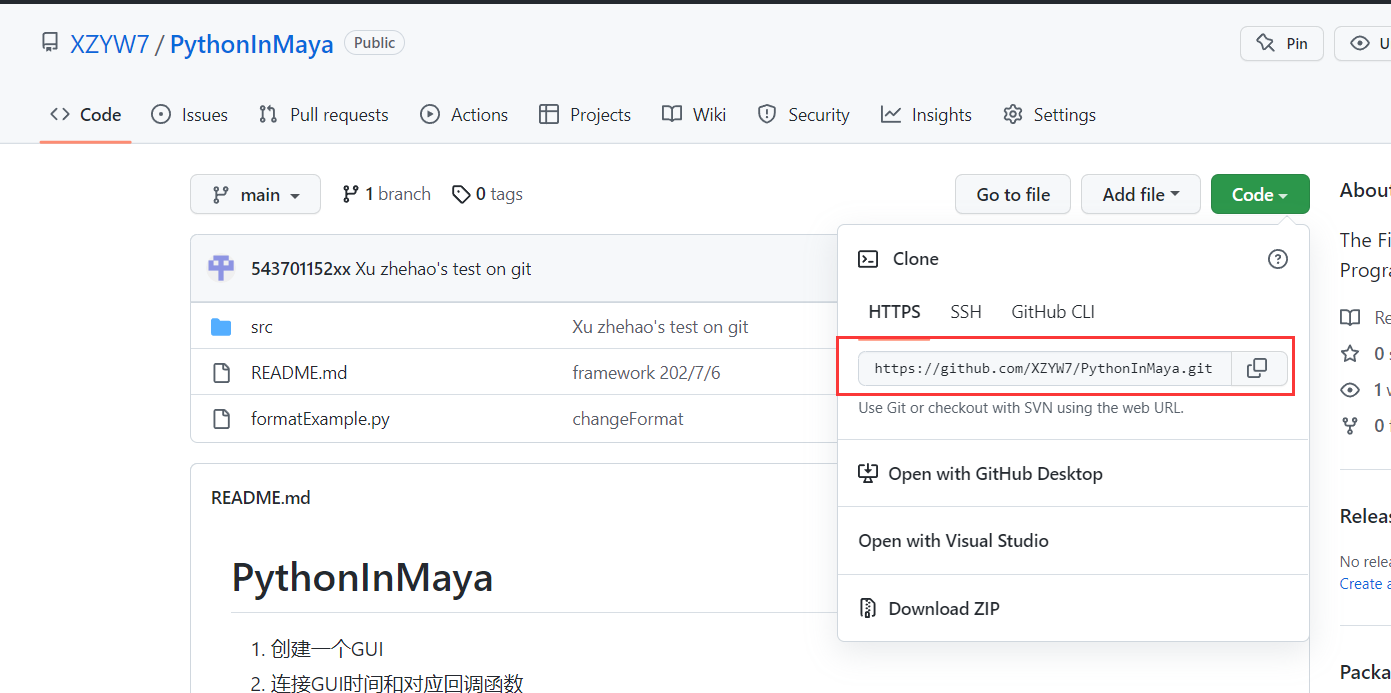Screen dimensions: 1391x693
Task: Click the clone URL text field
Action: (1044, 368)
